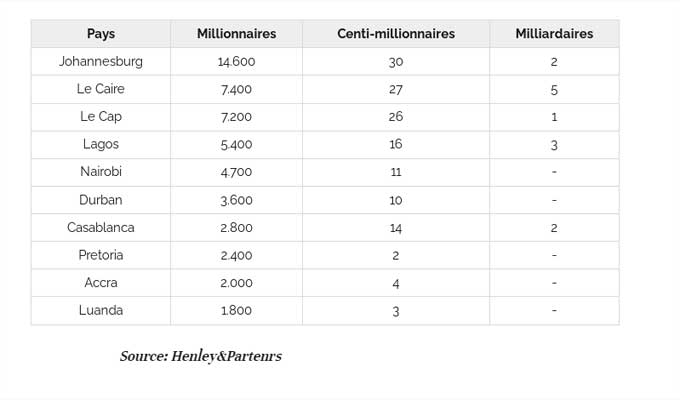Select Luanda's 1.800 millionaires value
The image size is (680, 400).
coord(236,311)
